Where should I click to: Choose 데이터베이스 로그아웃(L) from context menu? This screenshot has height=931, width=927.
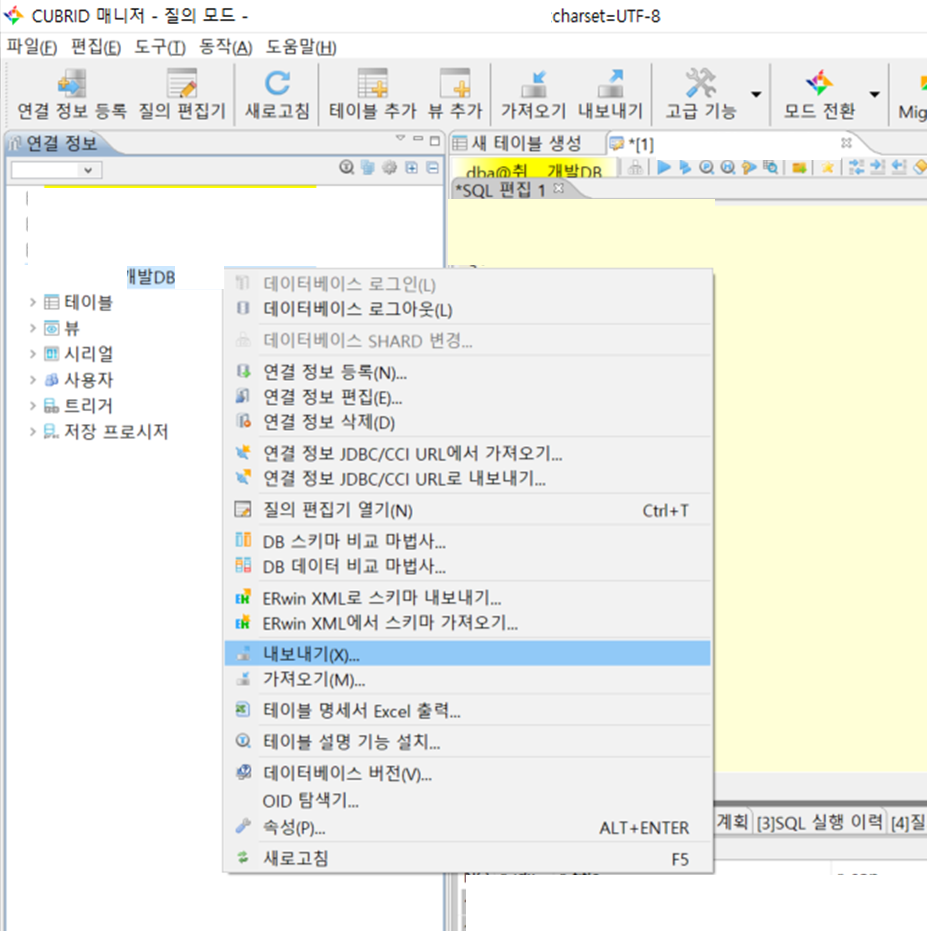[x=467, y=309]
